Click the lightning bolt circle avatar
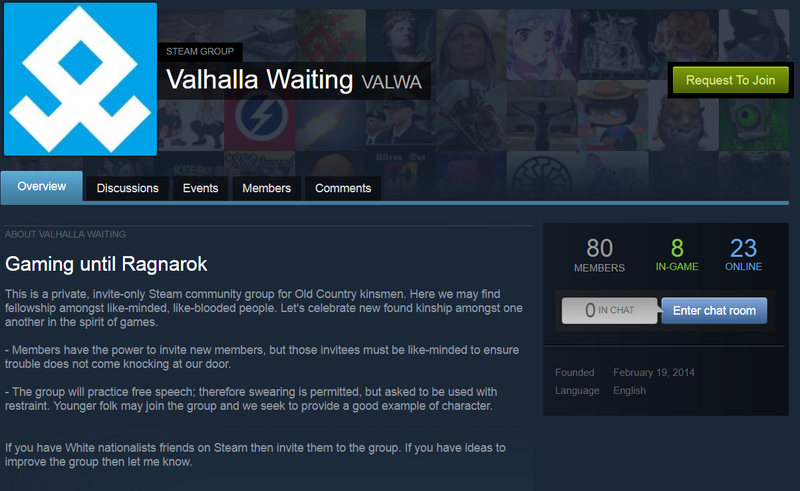The image size is (800, 491). 260,115
